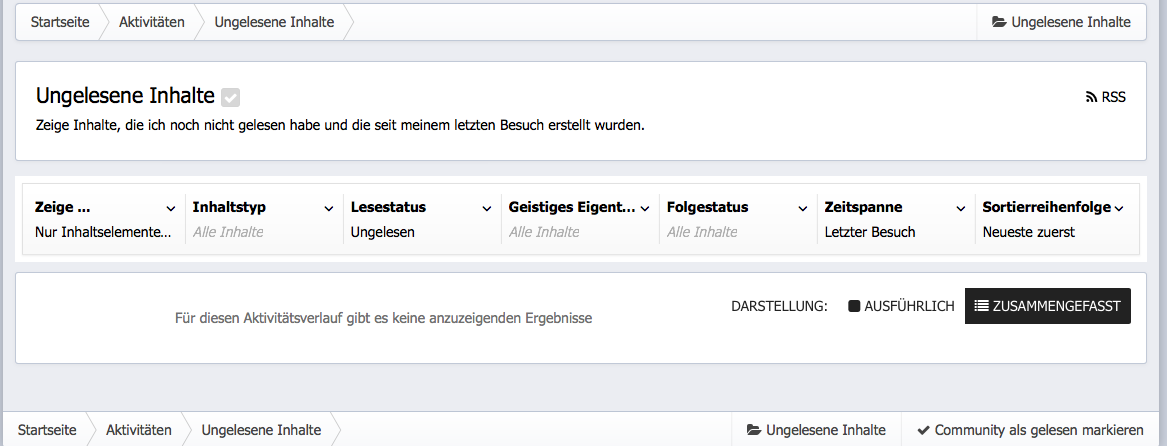Switch display to Zusammengefasst view
The width and height of the screenshot is (1167, 446).
coord(1047,306)
